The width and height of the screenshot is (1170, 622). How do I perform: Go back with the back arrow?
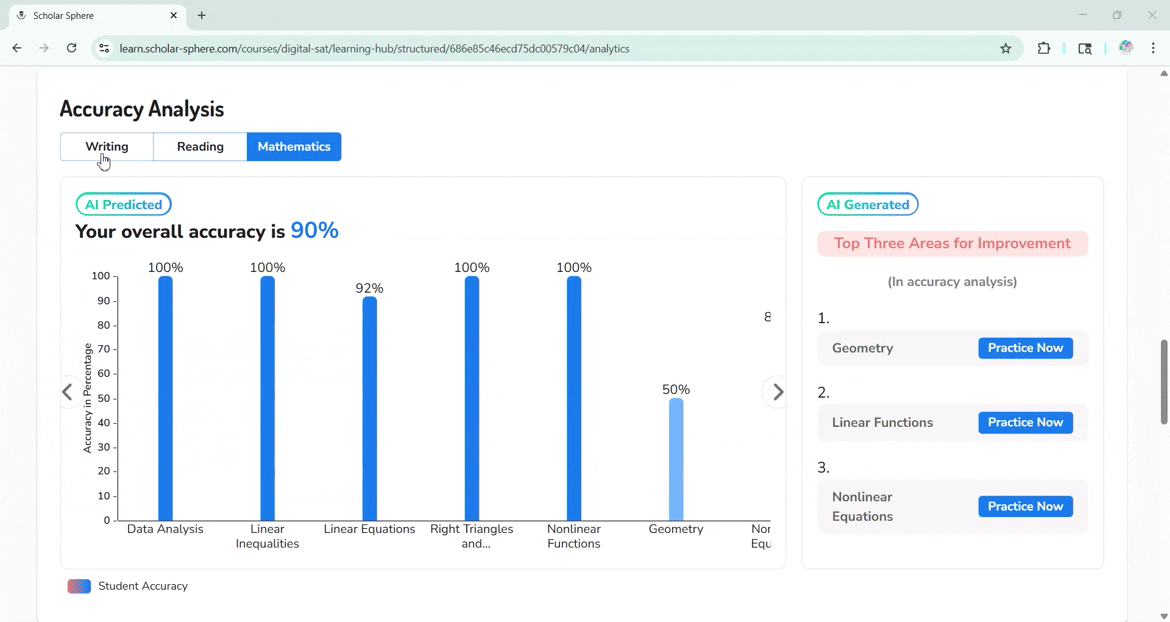click(x=16, y=47)
